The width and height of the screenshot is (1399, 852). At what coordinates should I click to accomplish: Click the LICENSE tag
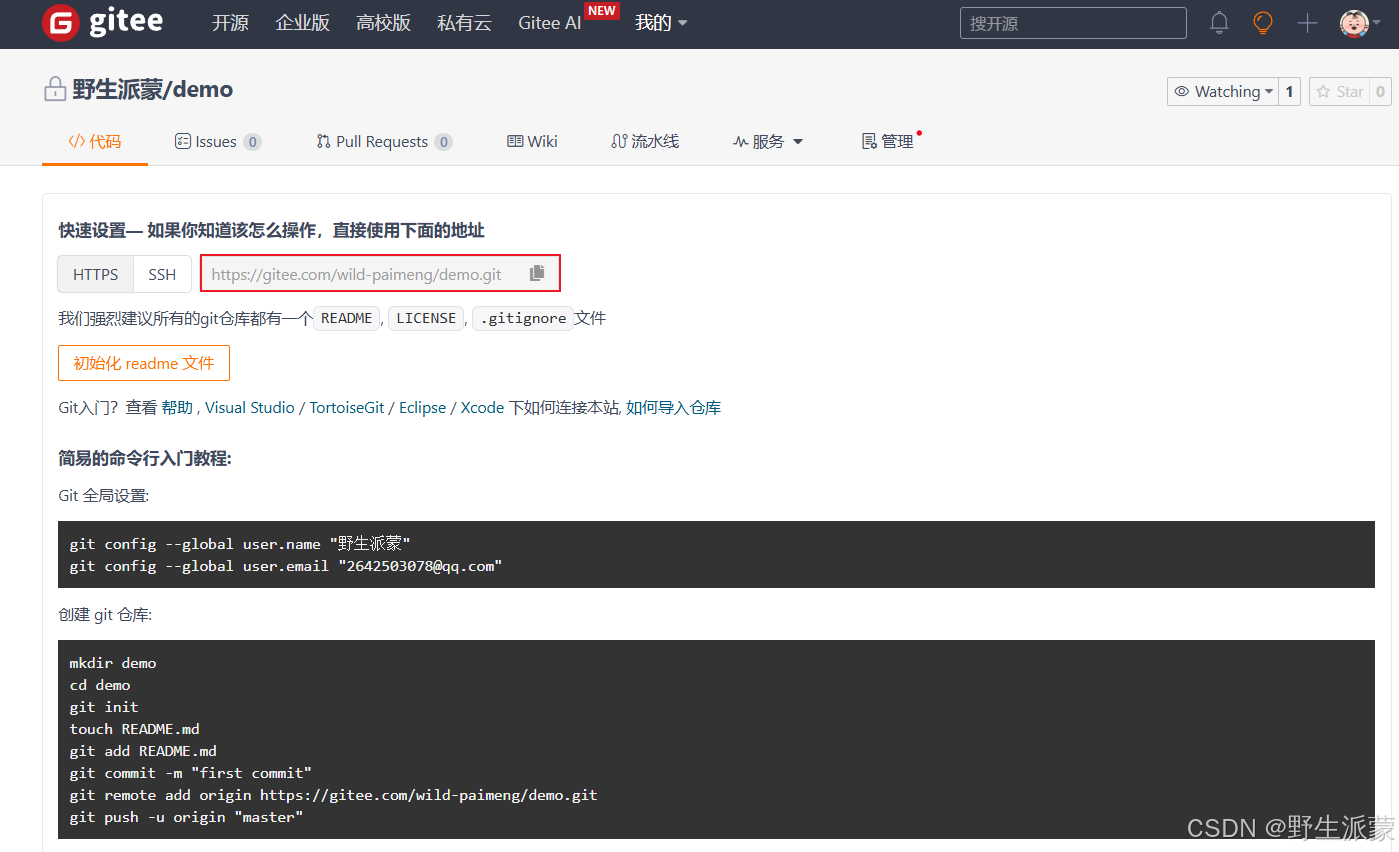click(x=426, y=319)
